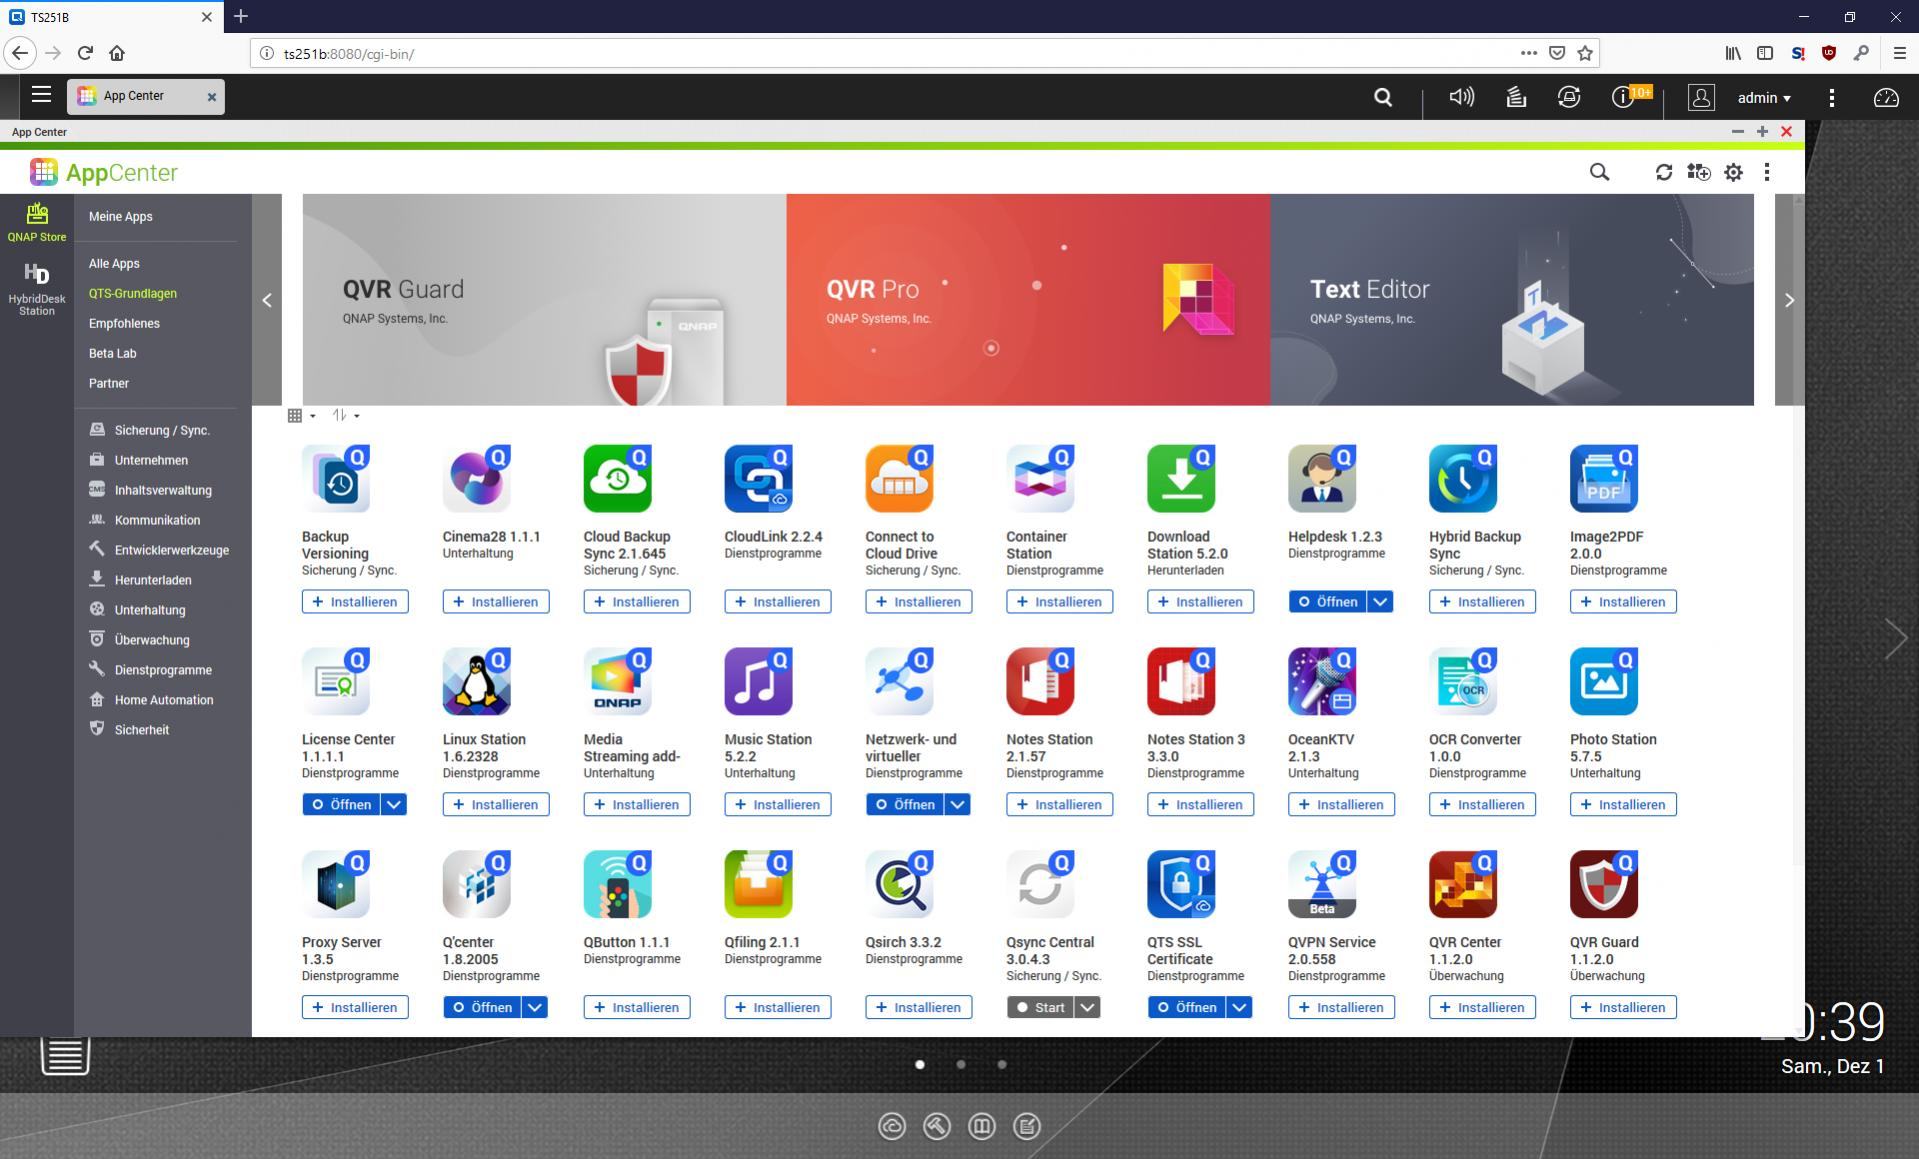Image resolution: width=1919 pixels, height=1159 pixels.
Task: Show Entwicklerwerkzeuge category
Action: 161,550
